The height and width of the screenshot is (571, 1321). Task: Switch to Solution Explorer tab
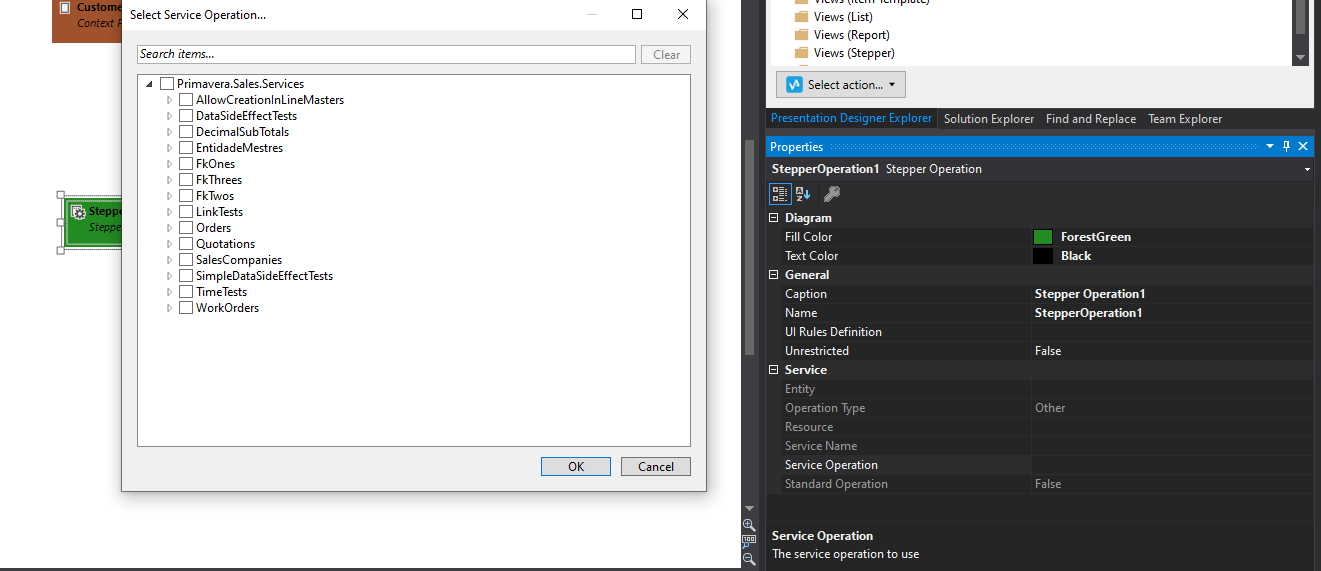pyautogui.click(x=989, y=119)
